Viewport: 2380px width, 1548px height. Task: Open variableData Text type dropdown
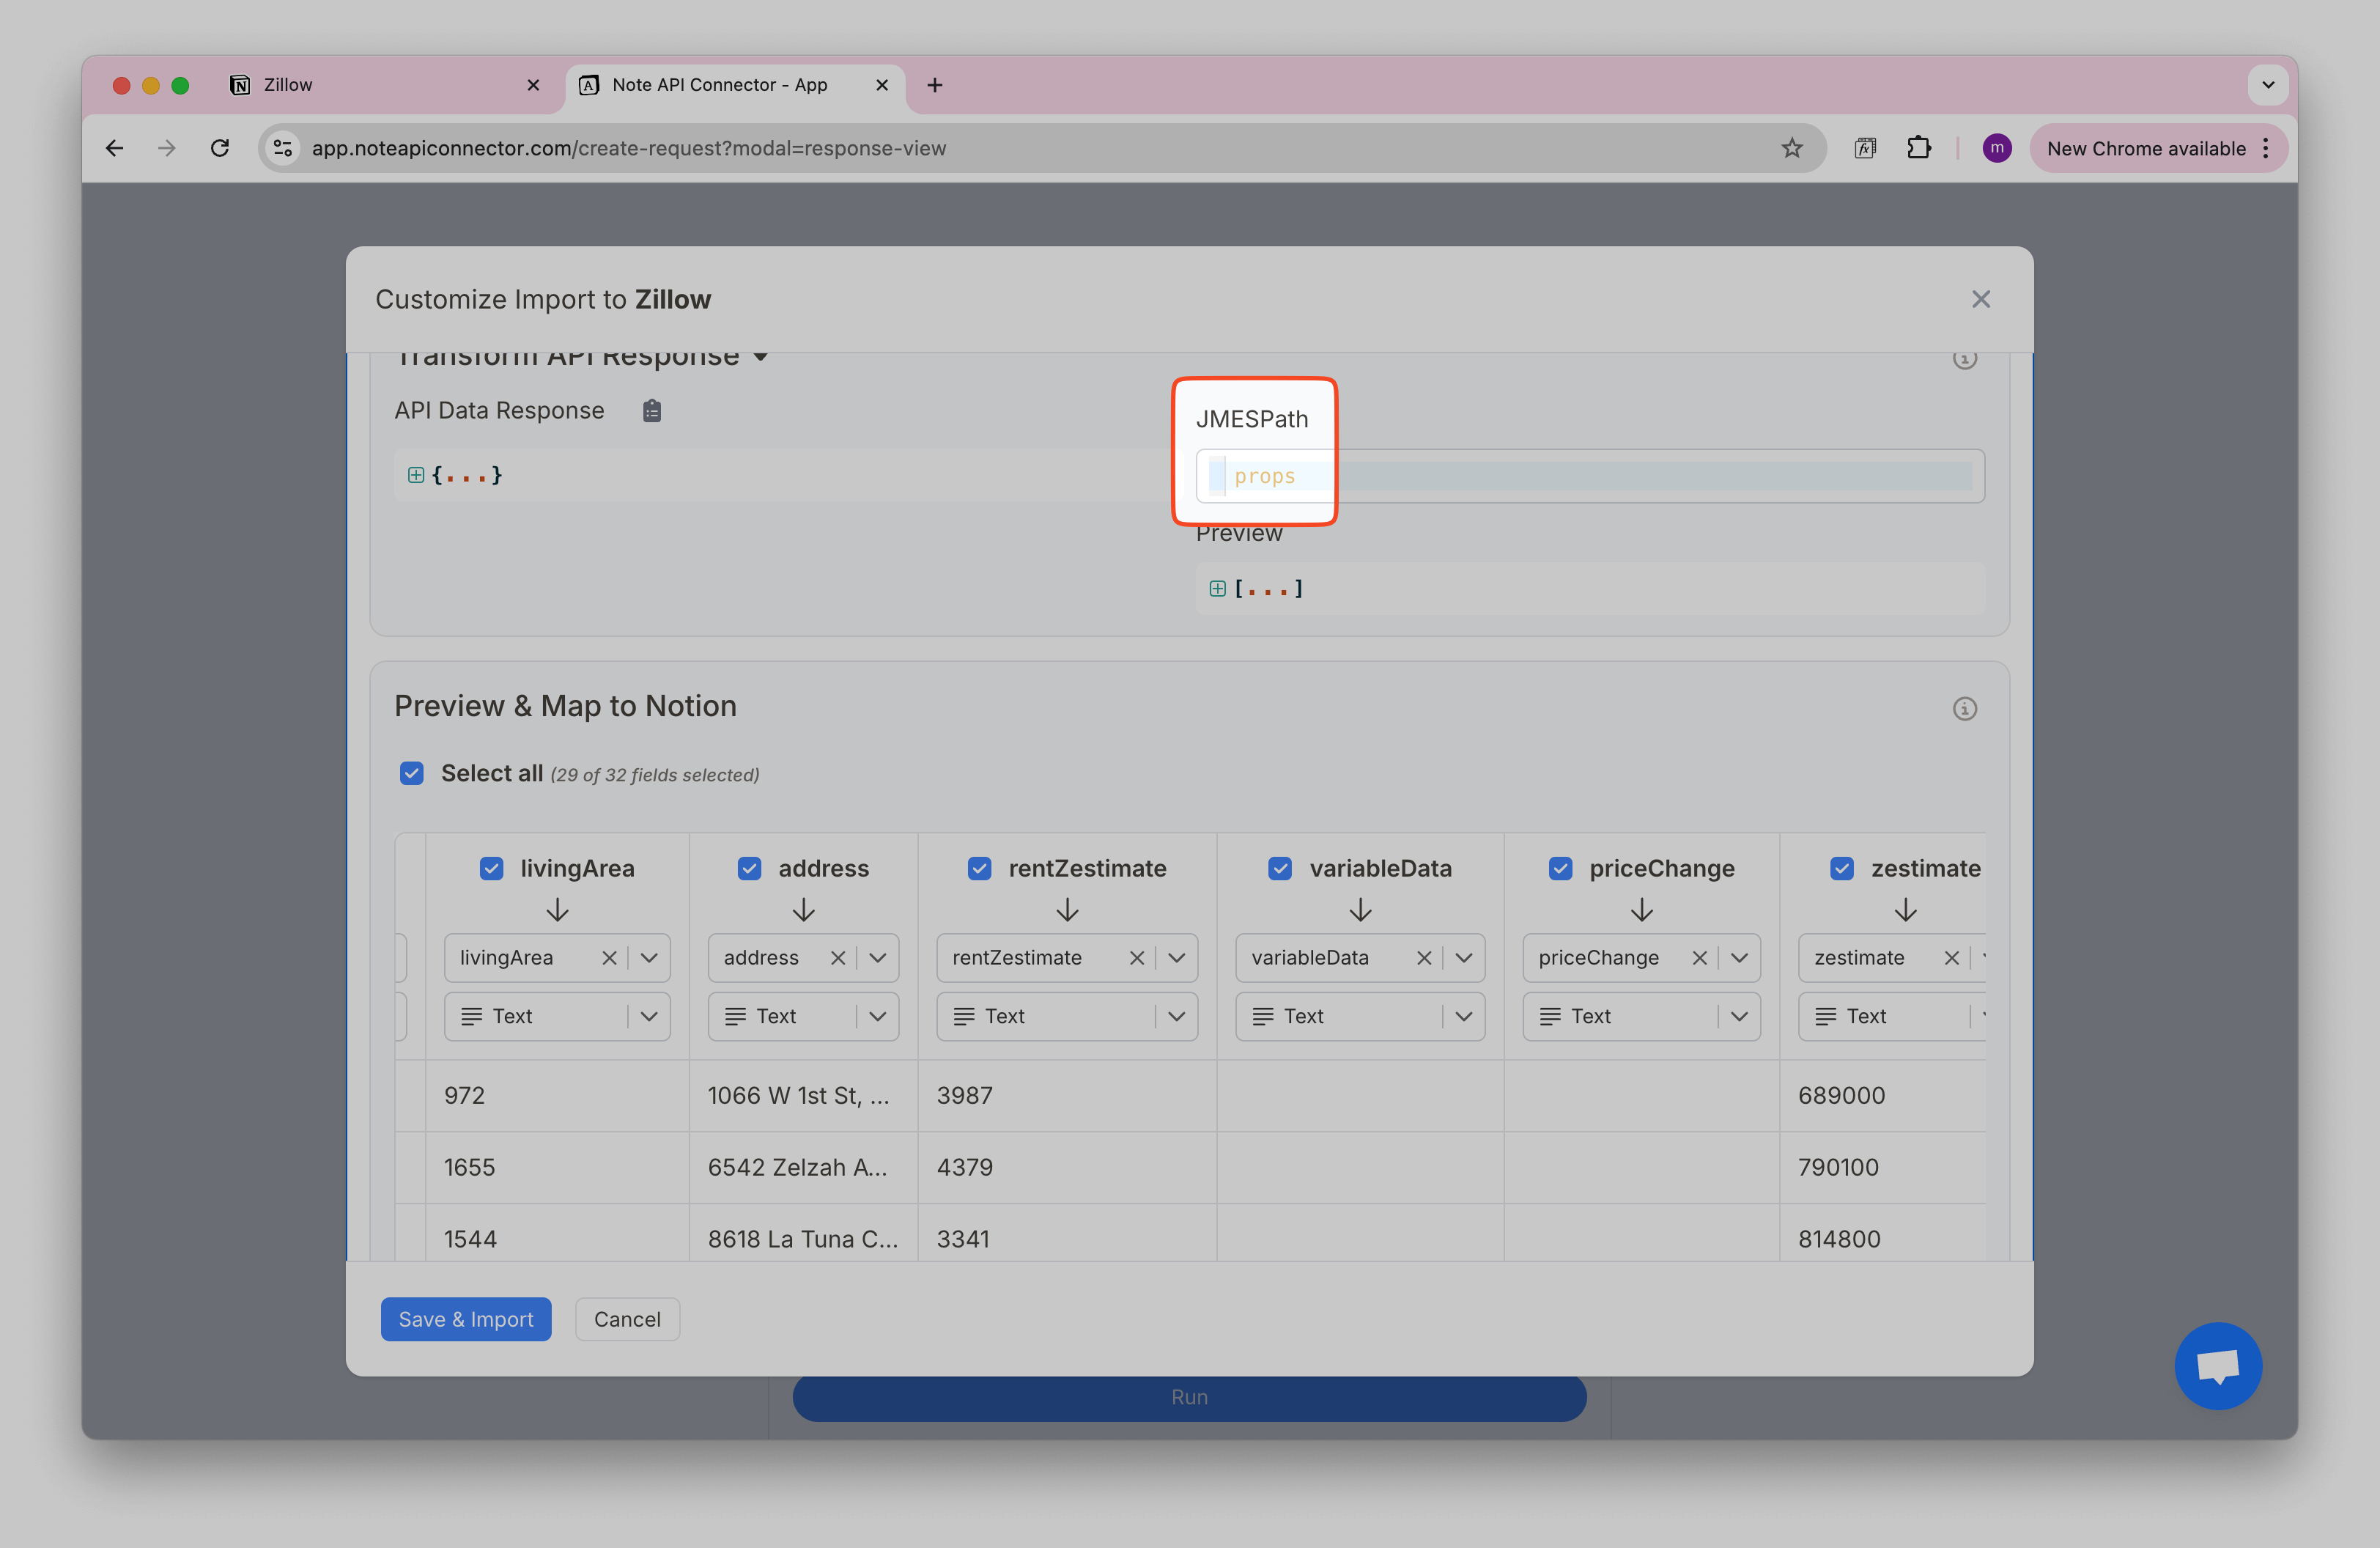point(1360,1016)
